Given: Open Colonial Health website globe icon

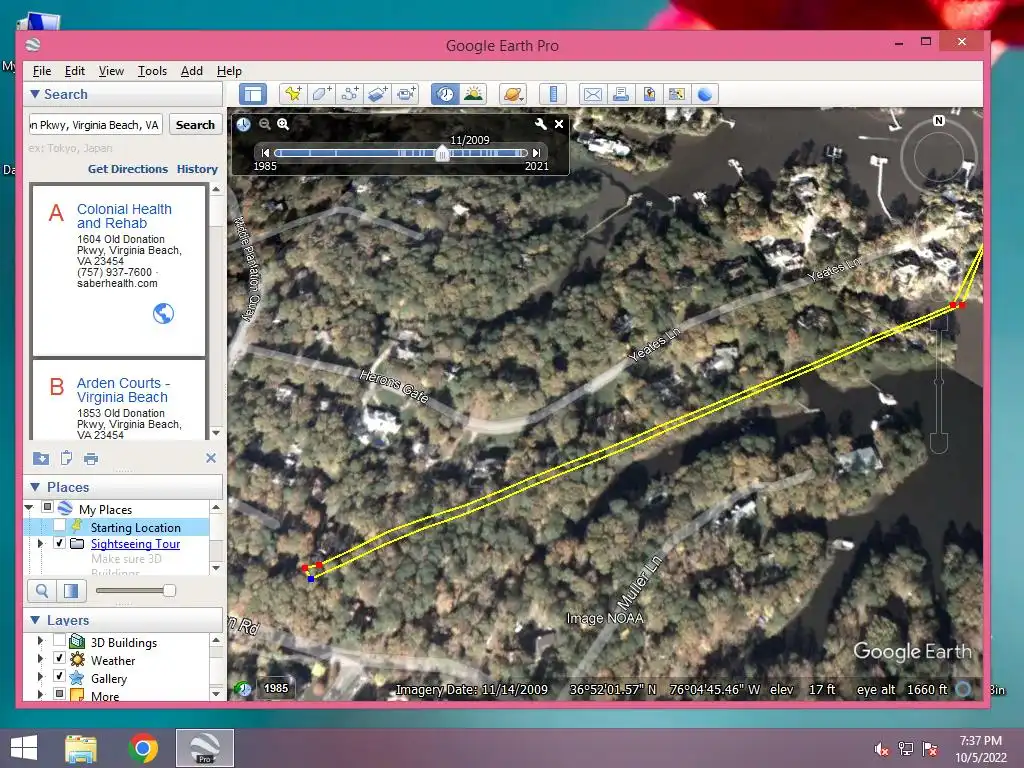Looking at the screenshot, I should point(163,313).
